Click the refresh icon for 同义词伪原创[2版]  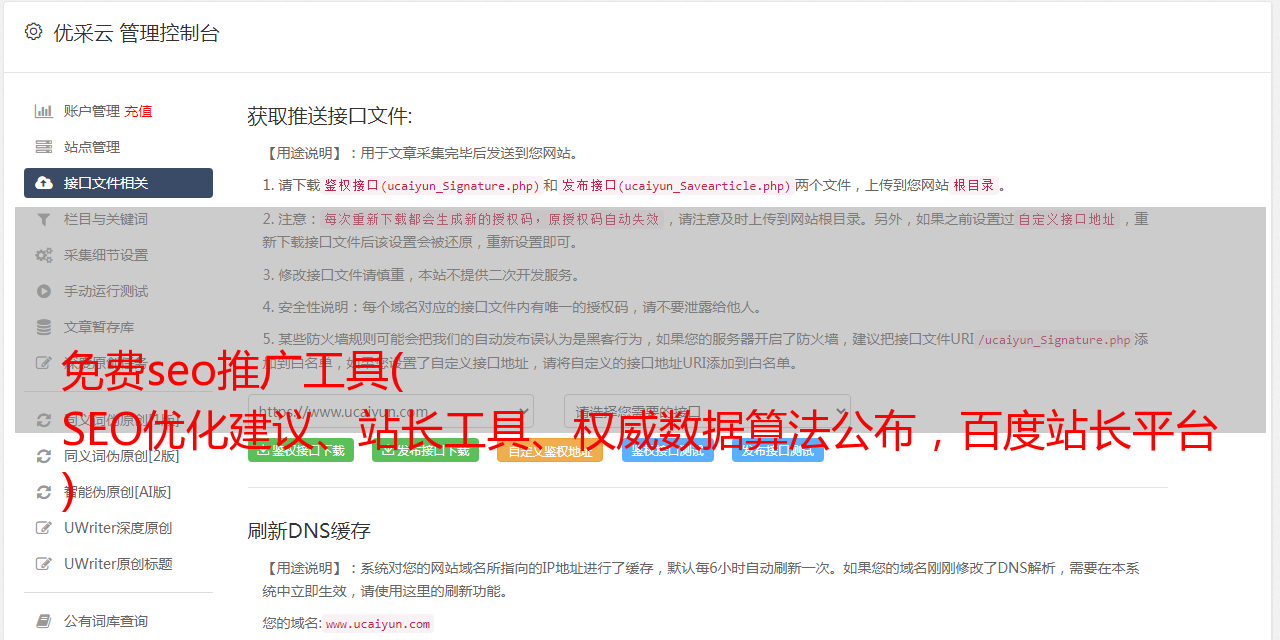44,456
